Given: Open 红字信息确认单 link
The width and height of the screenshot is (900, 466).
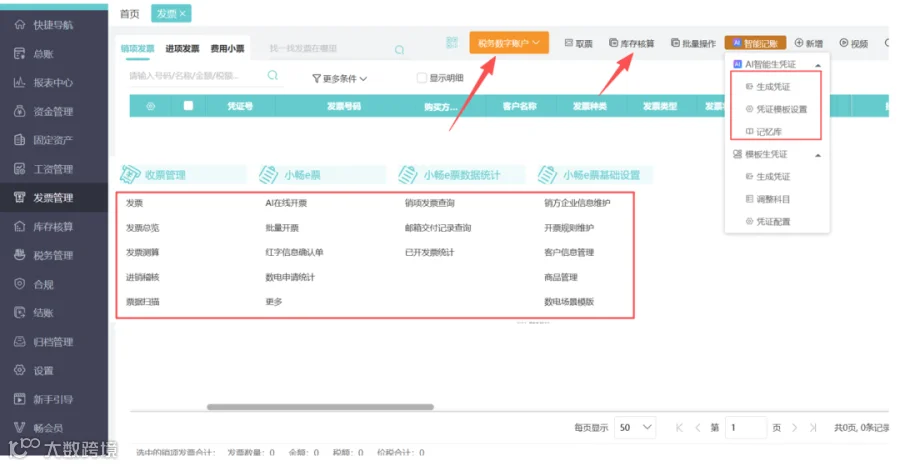Looking at the screenshot, I should [294, 253].
